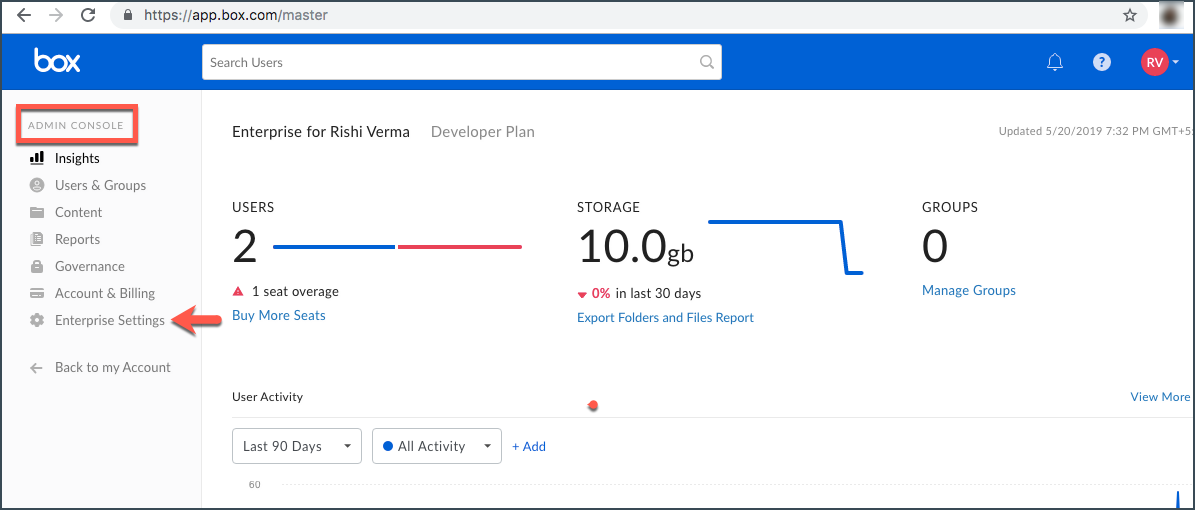The height and width of the screenshot is (510, 1195).
Task: Click the users count line graph
Action: point(397,246)
